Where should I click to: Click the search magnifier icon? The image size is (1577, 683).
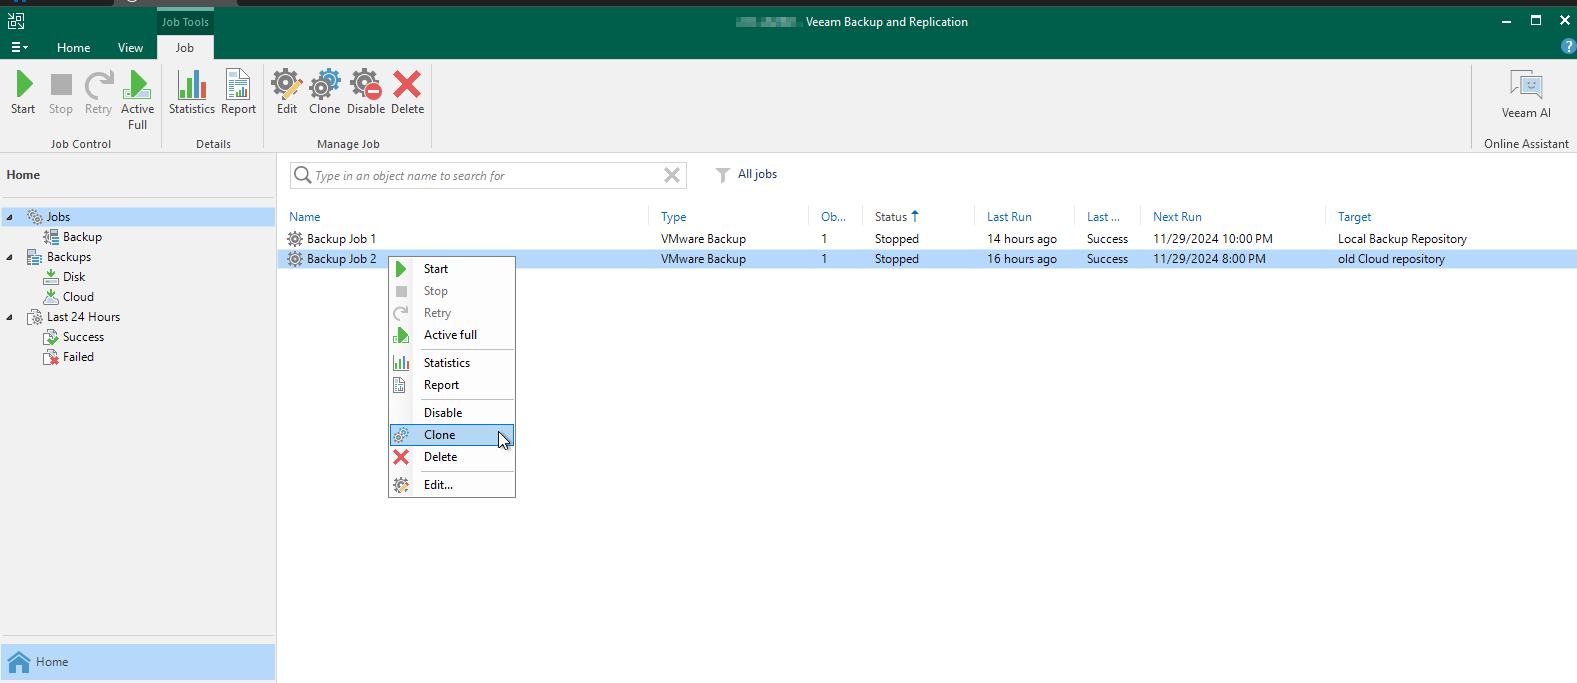[302, 175]
